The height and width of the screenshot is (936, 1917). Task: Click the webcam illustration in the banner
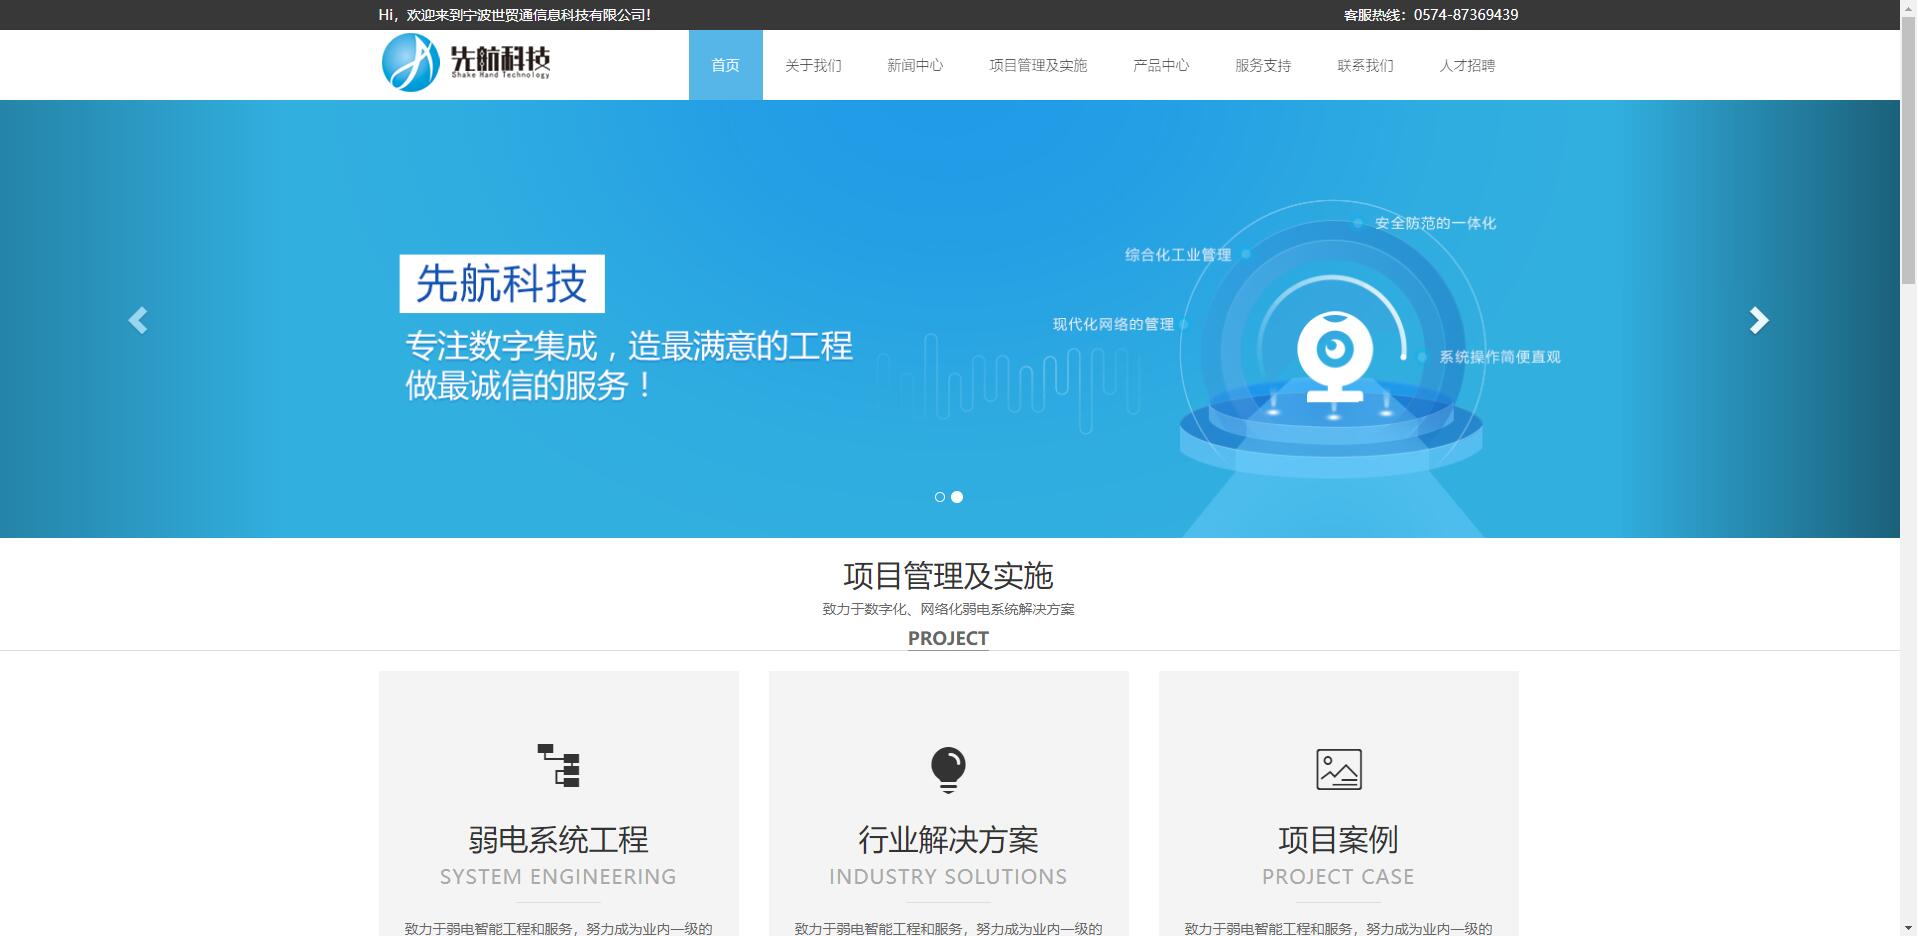[1334, 357]
